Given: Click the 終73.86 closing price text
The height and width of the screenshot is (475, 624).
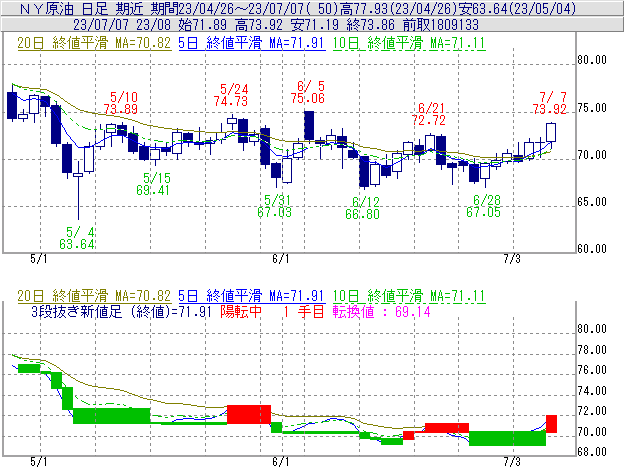Looking at the screenshot, I should point(370,25).
